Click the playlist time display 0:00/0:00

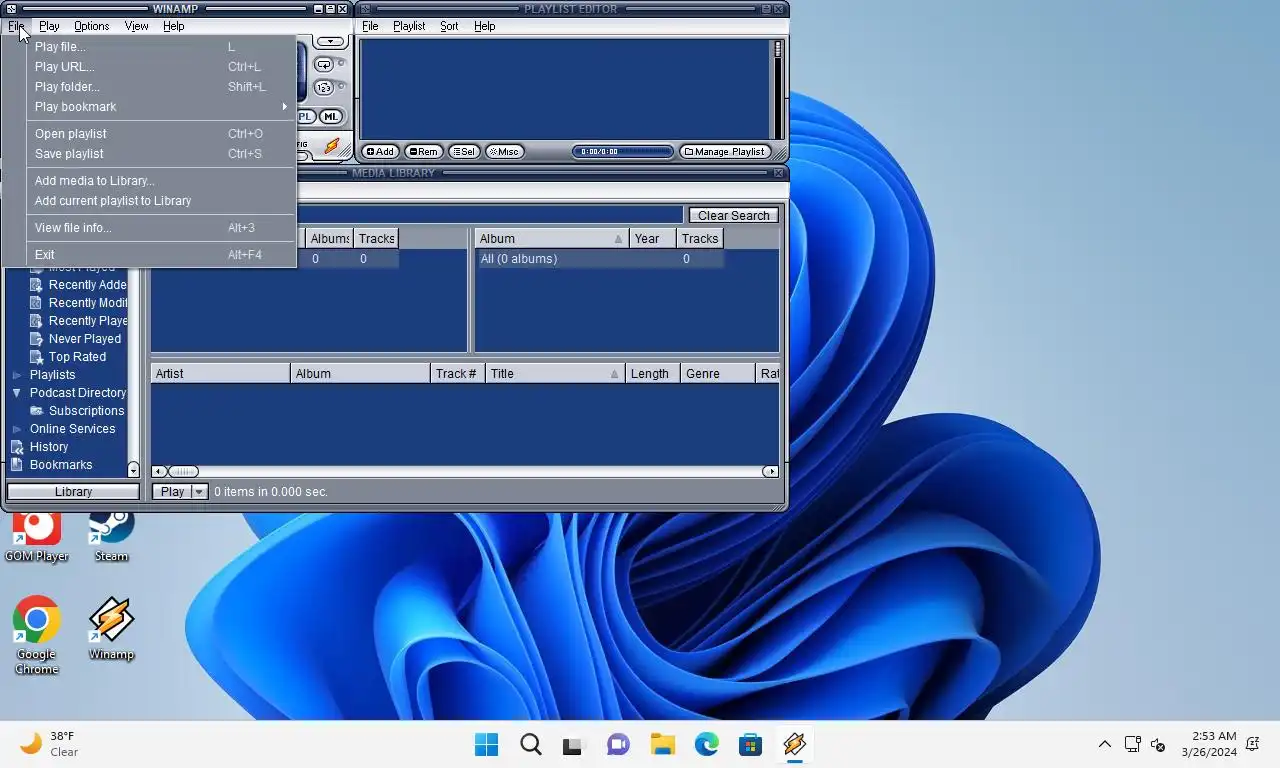point(622,152)
